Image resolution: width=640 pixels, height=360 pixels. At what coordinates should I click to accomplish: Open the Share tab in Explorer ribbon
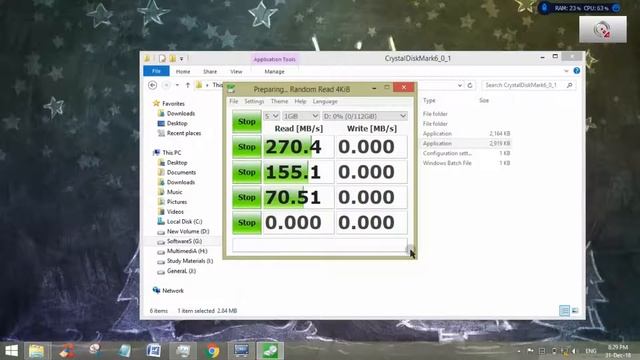[x=210, y=71]
